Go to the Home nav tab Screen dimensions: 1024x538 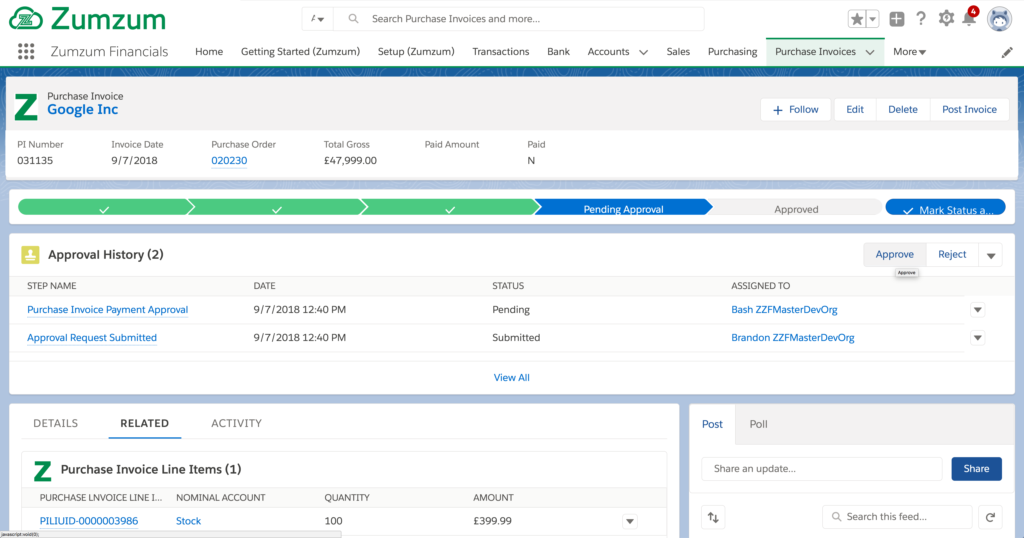(x=209, y=52)
